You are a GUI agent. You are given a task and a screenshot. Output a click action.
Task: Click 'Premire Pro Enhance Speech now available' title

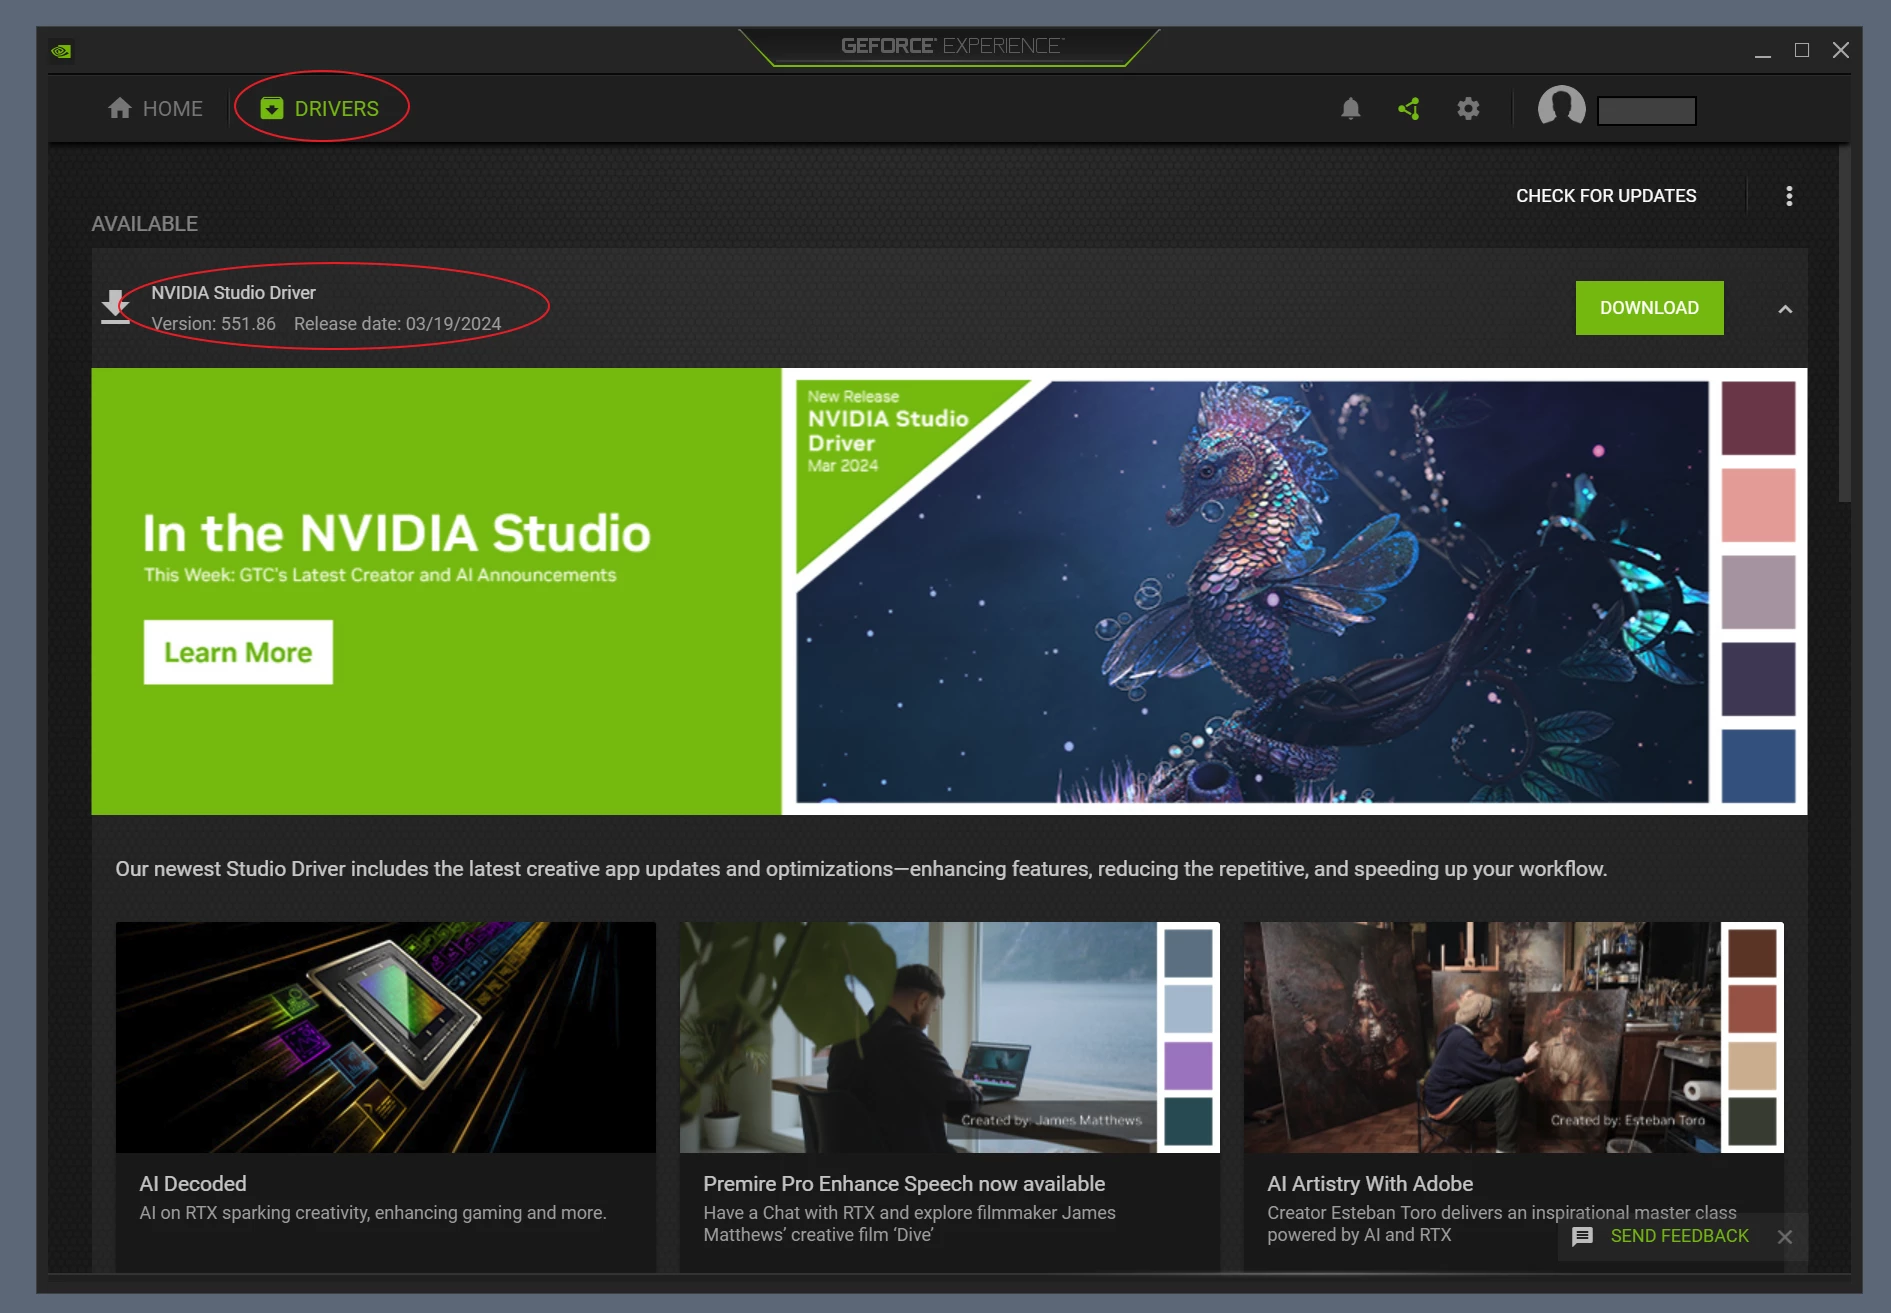904,1184
